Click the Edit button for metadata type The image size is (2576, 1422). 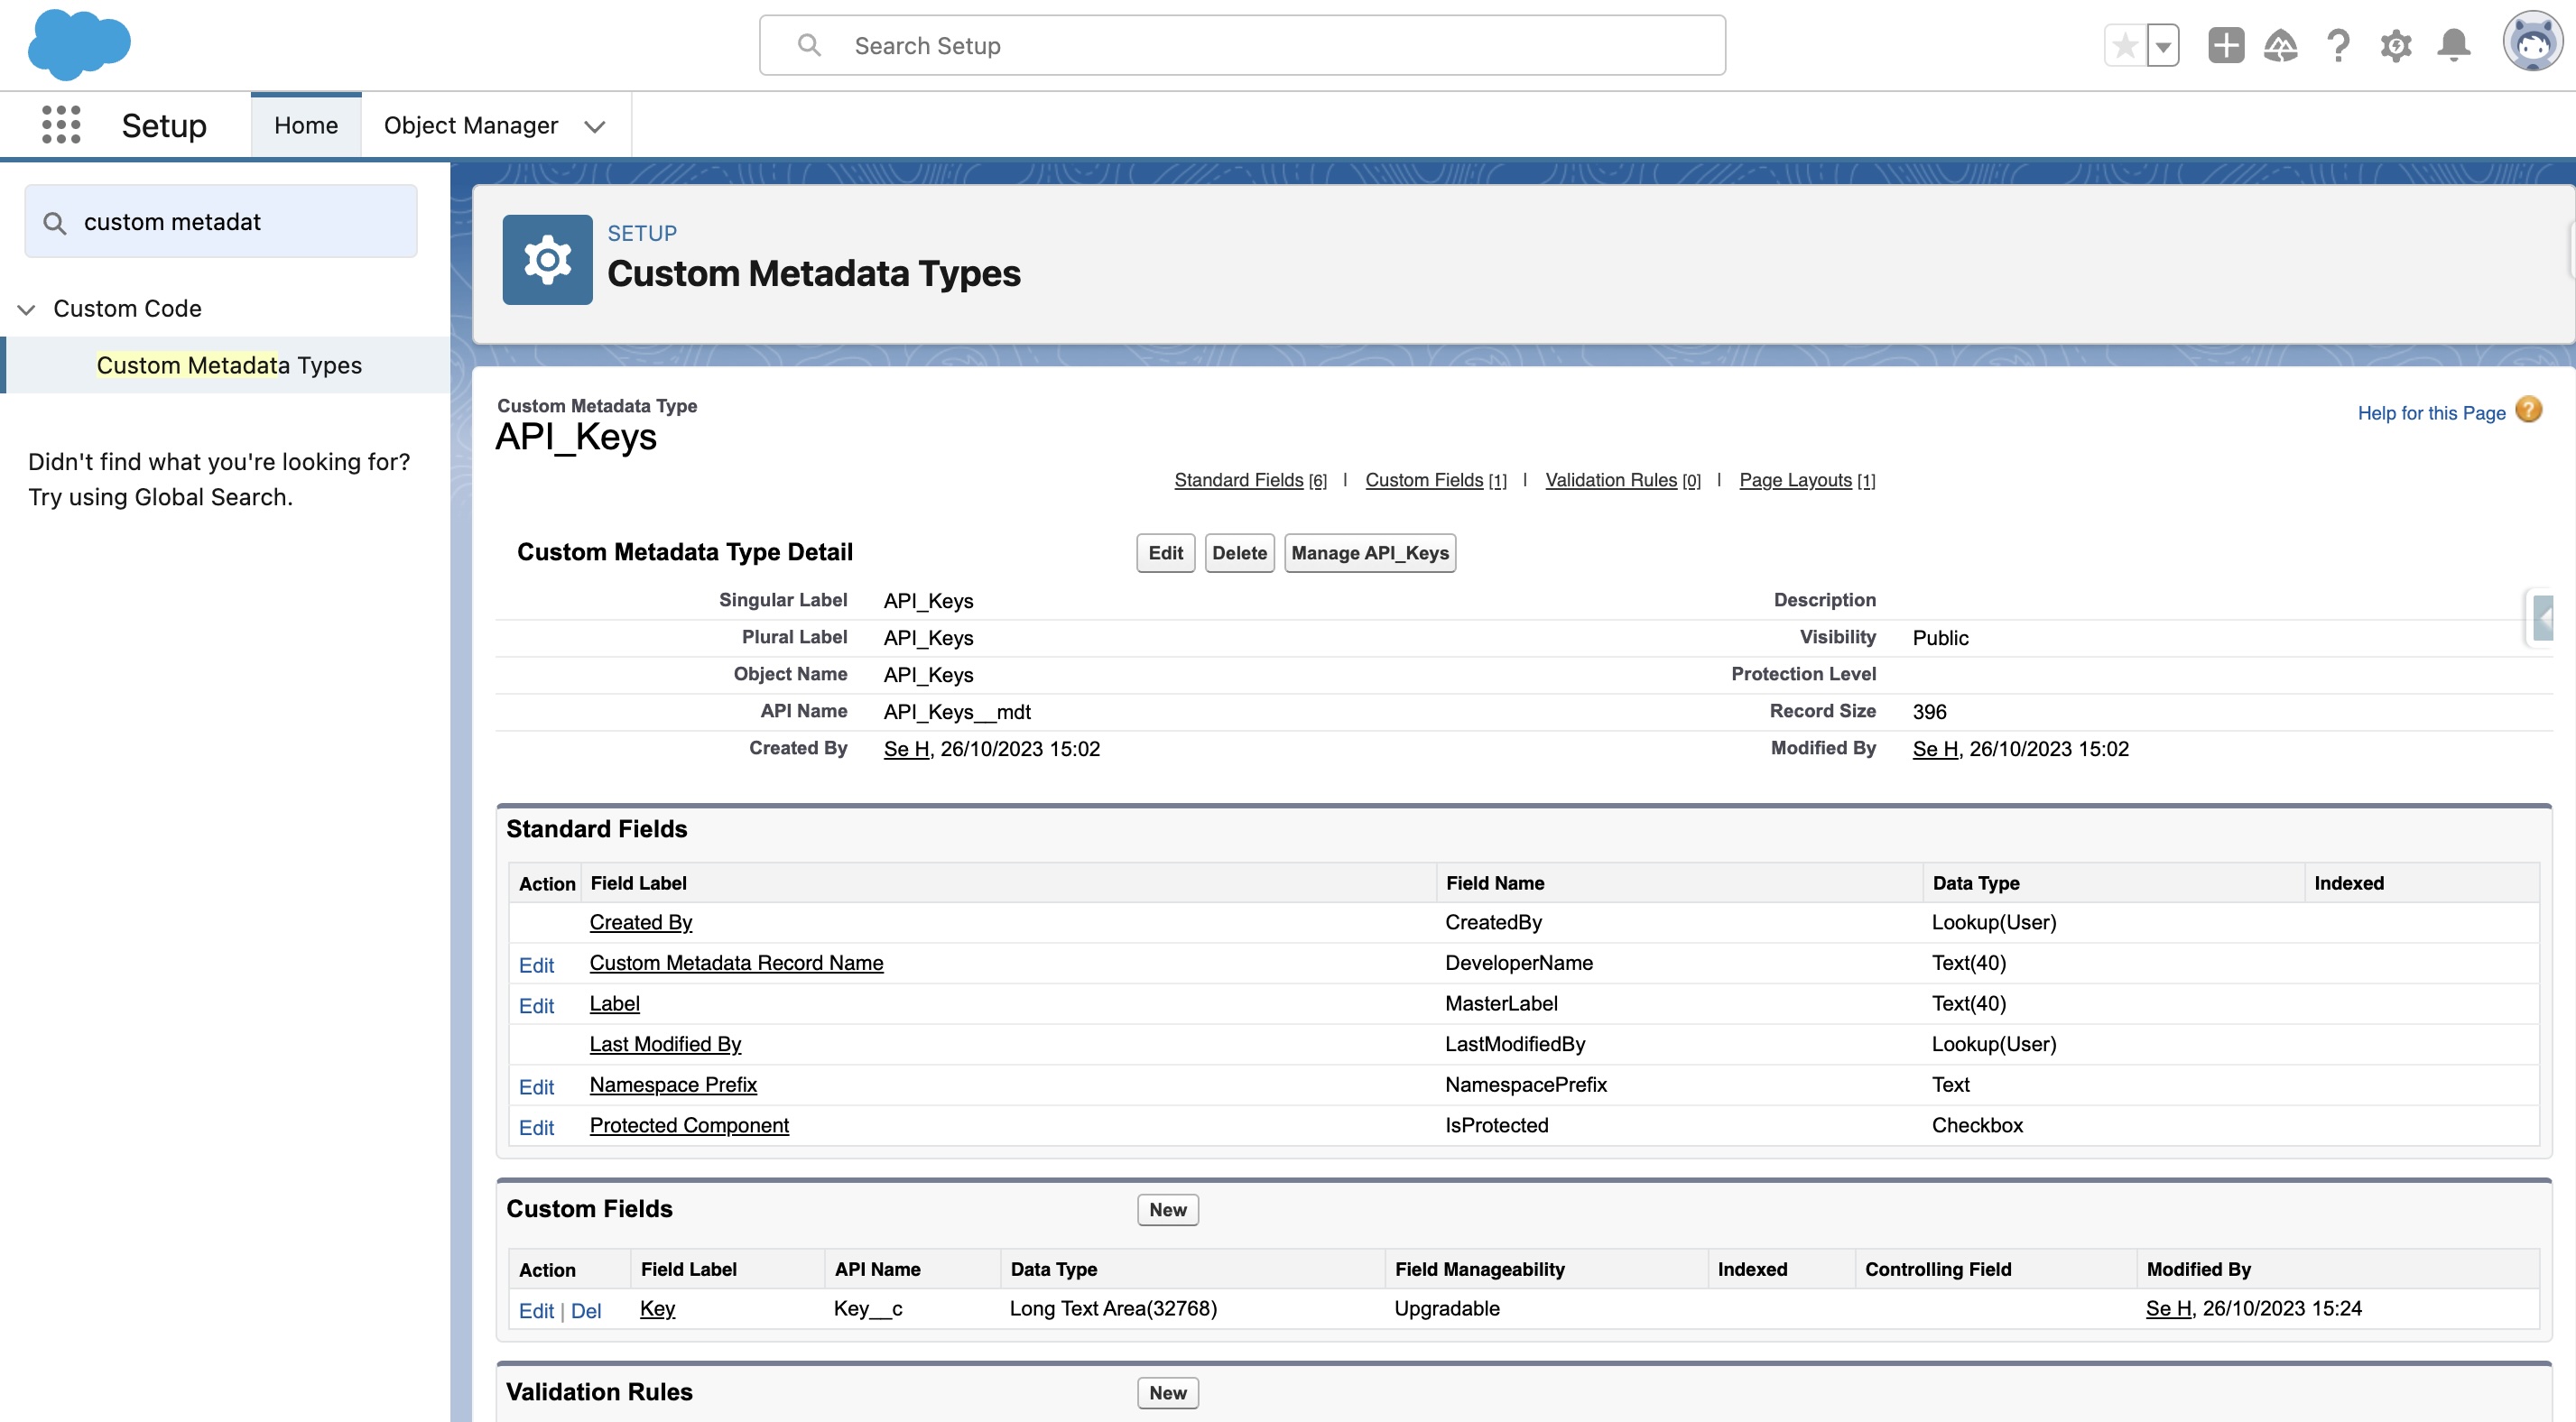1165,553
